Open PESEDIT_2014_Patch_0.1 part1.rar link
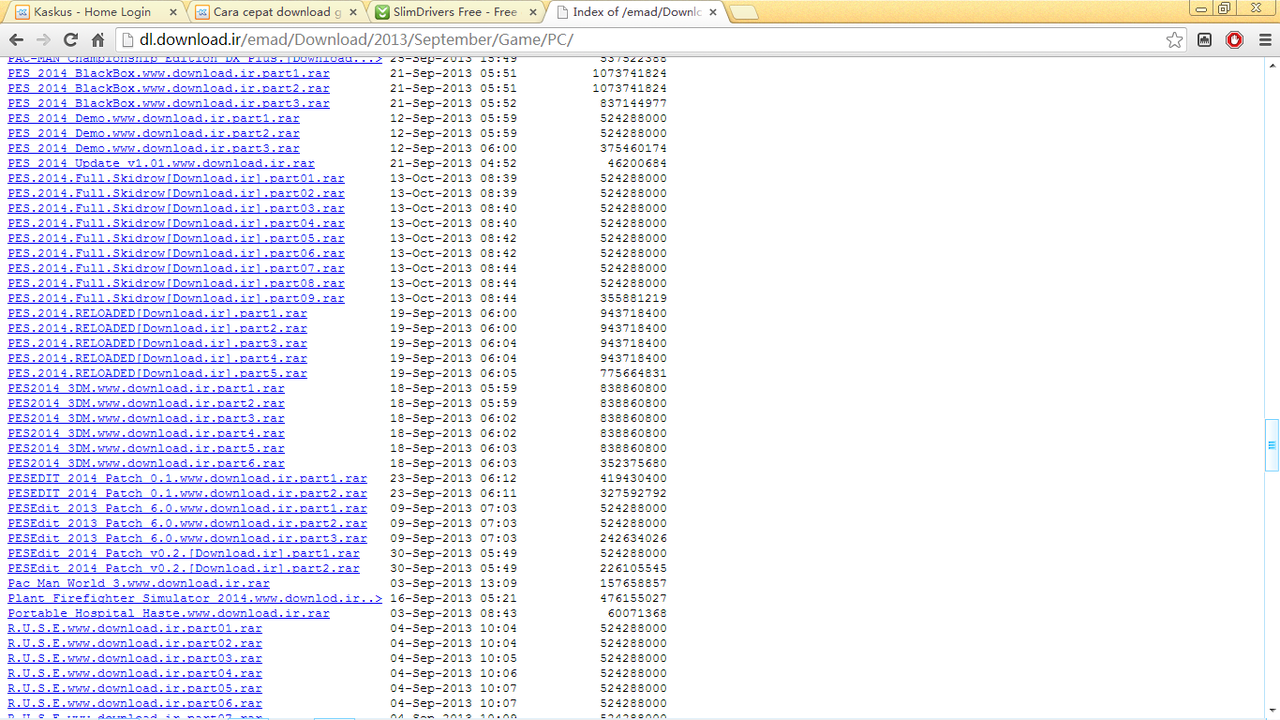This screenshot has height=720, width=1280. coord(188,478)
